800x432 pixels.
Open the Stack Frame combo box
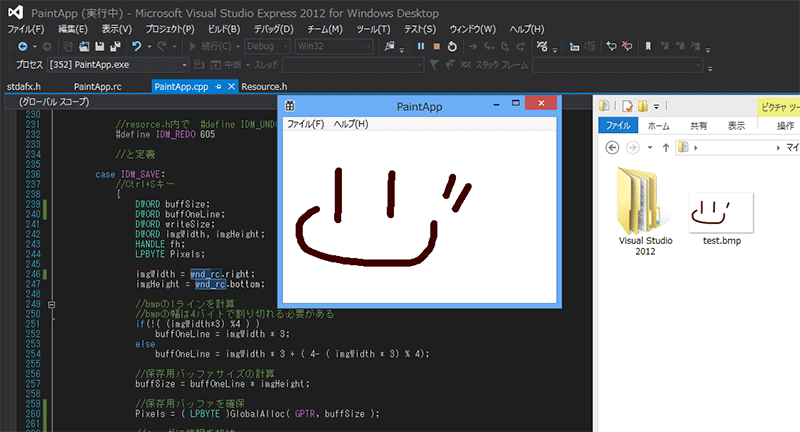[617, 65]
